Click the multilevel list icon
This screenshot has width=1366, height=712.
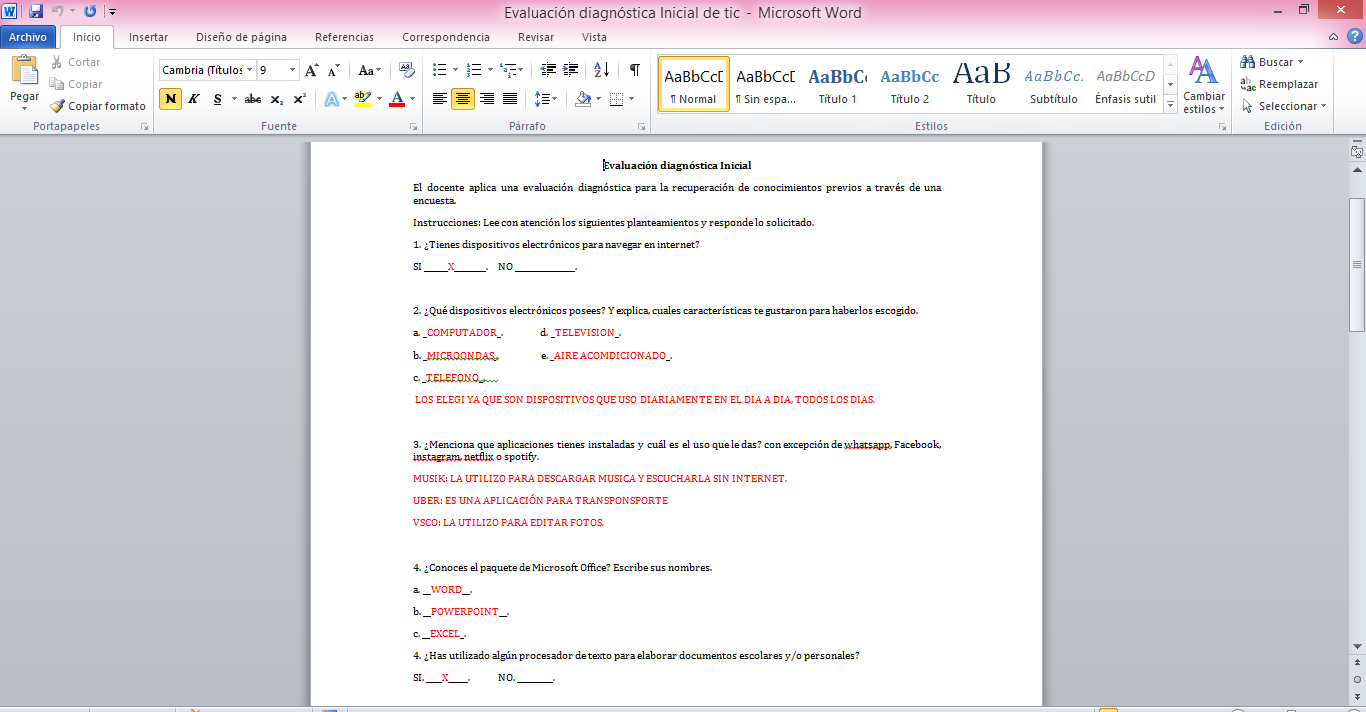point(509,70)
